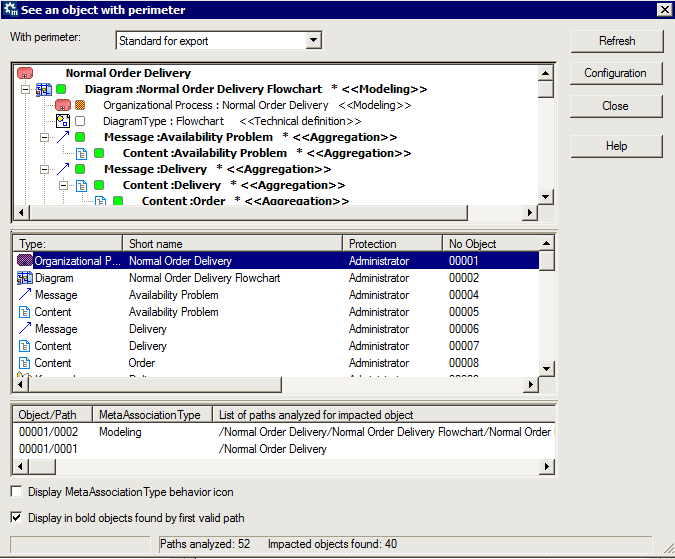Click the Diagram row icon in the list

pyautogui.click(x=25, y=278)
